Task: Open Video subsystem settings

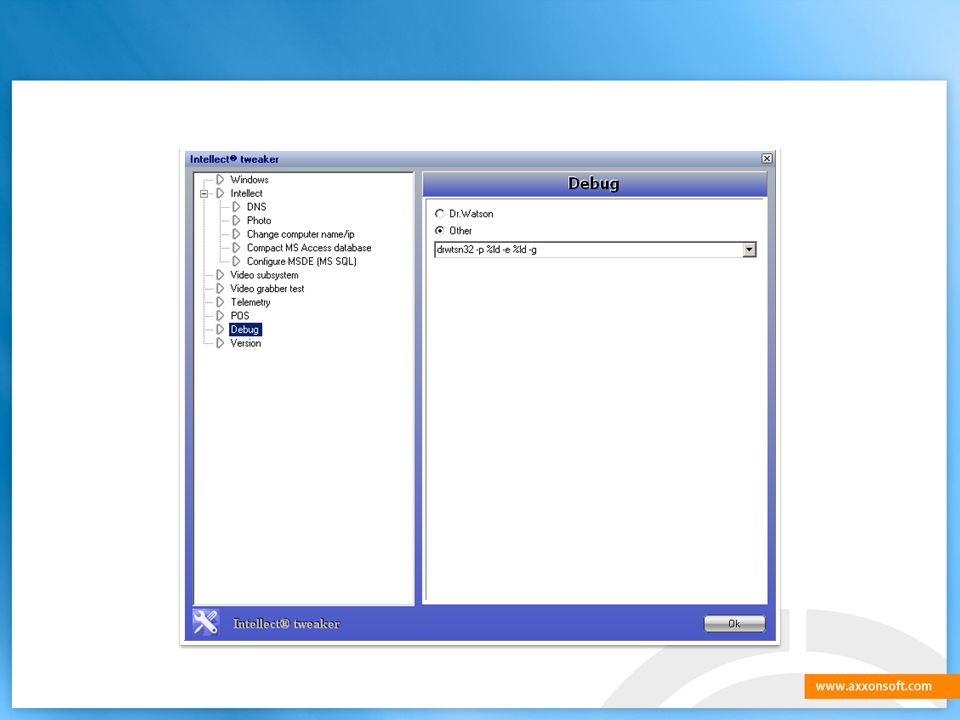Action: click(x=264, y=275)
